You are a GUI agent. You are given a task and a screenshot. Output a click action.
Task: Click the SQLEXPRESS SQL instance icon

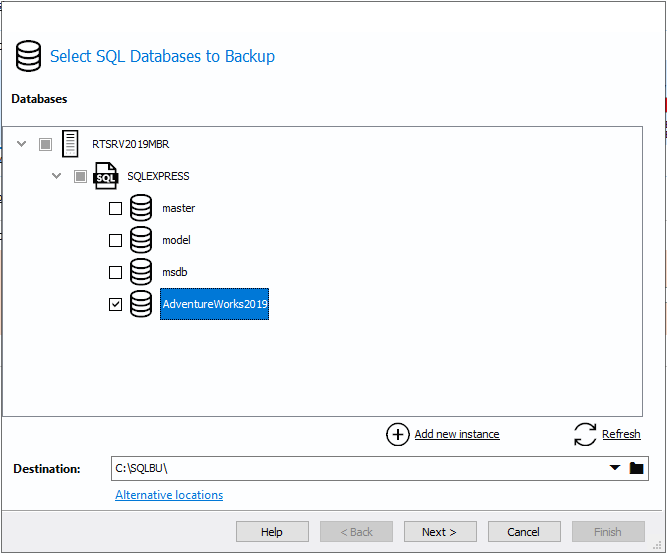(x=105, y=176)
